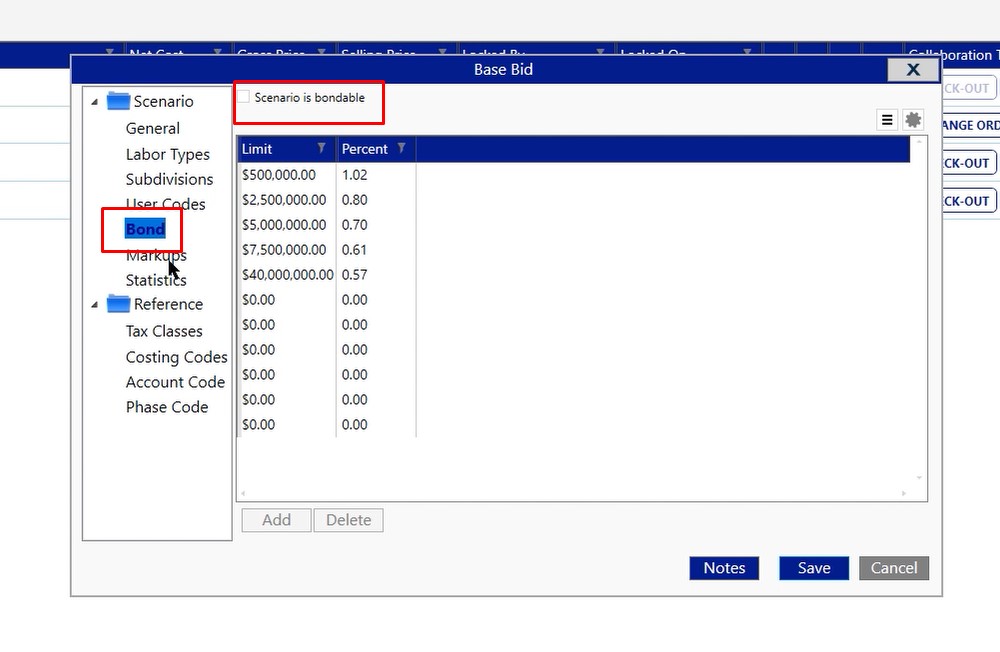This screenshot has width=1000, height=652.
Task: Click the Reference folder icon
Action: 119,304
